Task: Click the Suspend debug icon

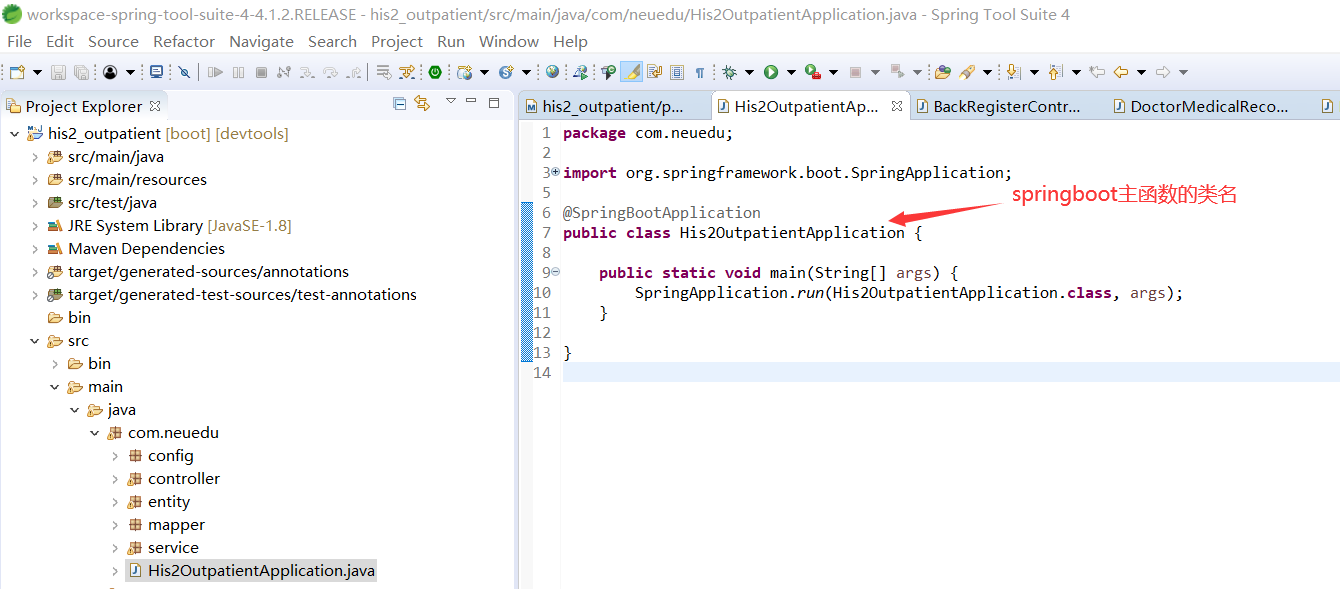Action: point(238,72)
